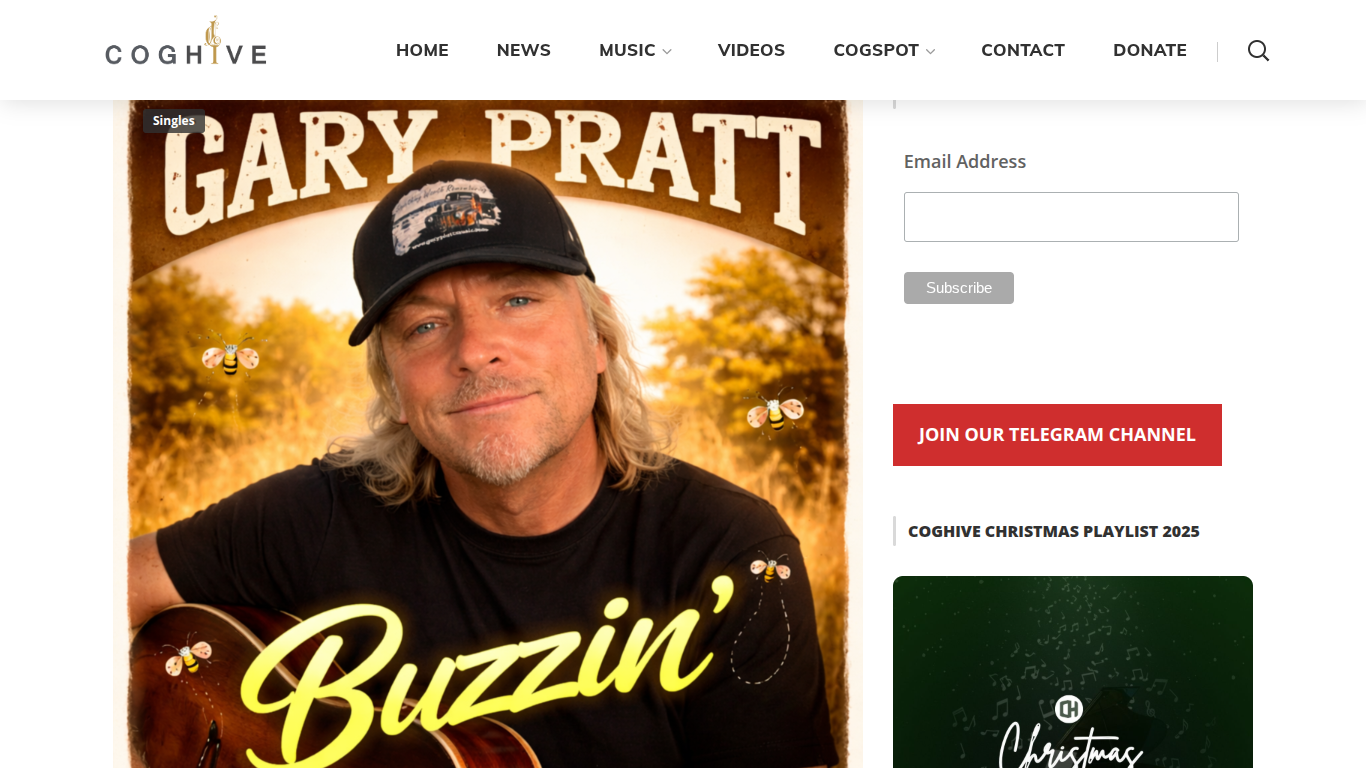Open the News menu item

(524, 50)
